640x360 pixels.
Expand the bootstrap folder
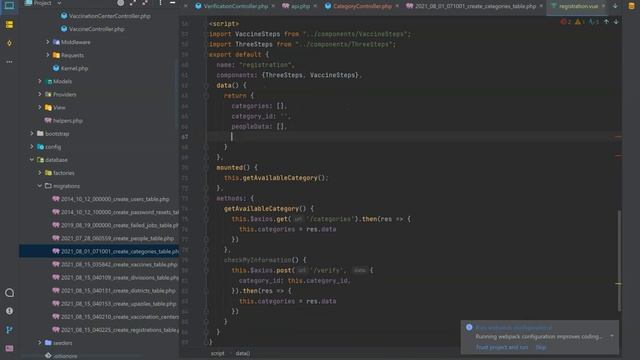[x=32, y=133]
